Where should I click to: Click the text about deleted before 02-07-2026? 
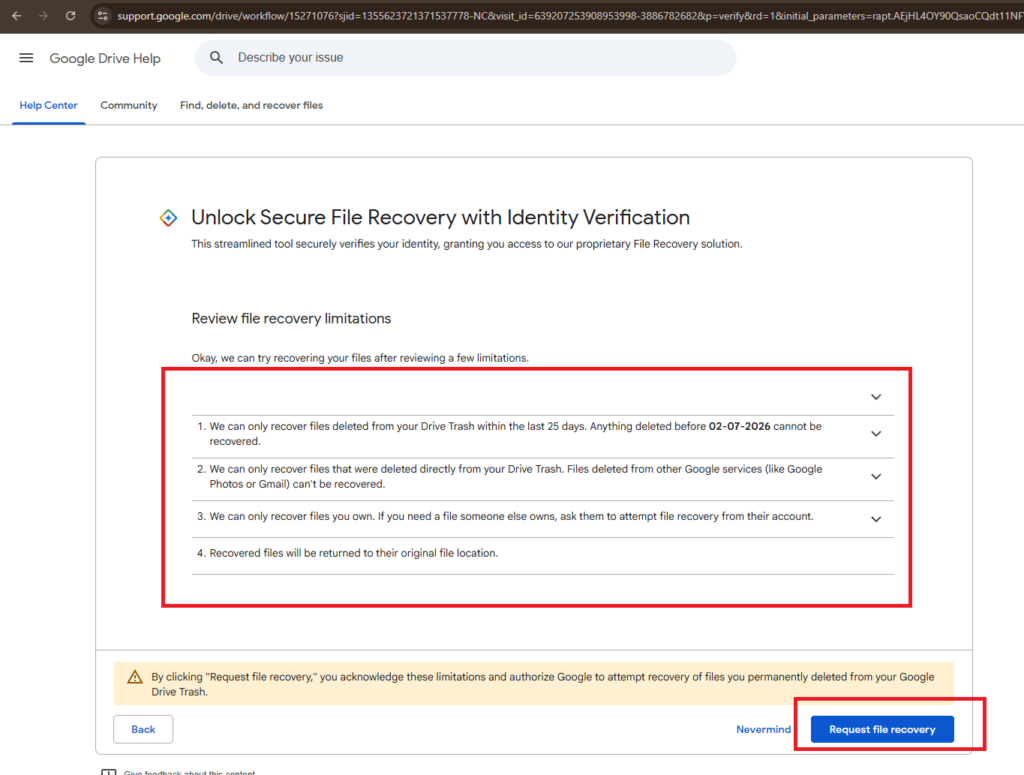515,434
